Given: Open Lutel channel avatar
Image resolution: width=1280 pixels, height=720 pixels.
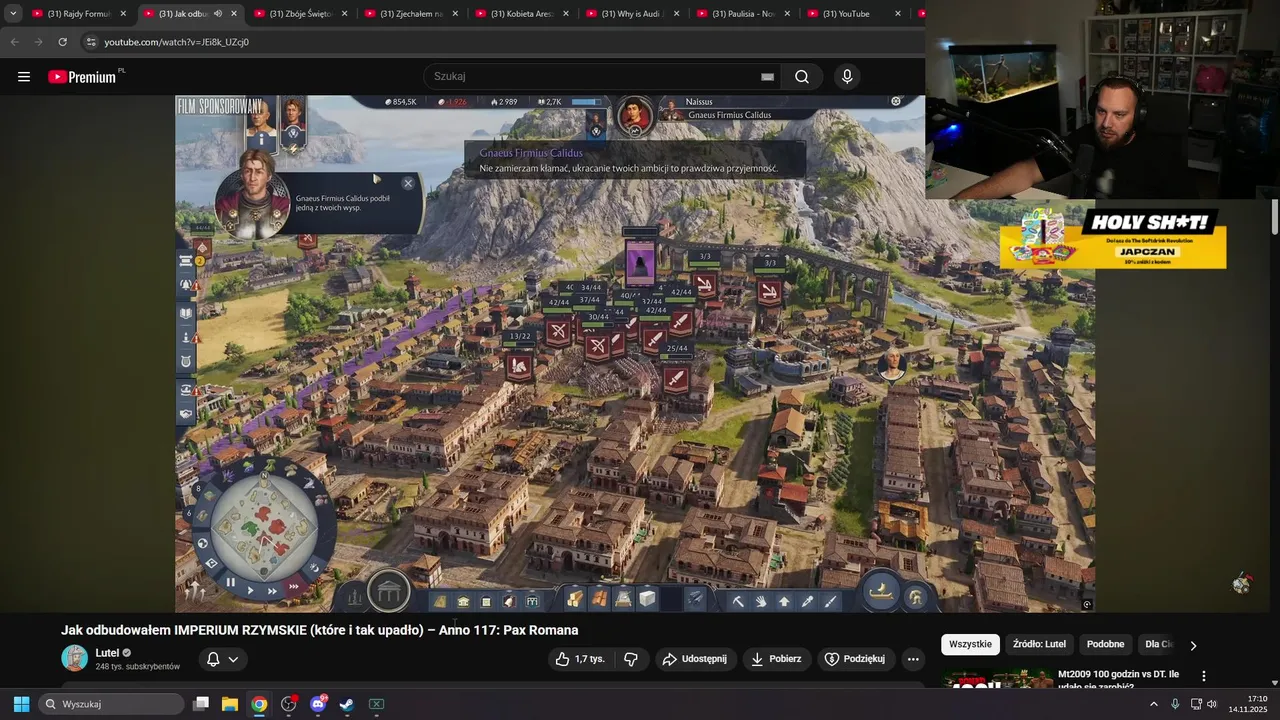Looking at the screenshot, I should 74,658.
